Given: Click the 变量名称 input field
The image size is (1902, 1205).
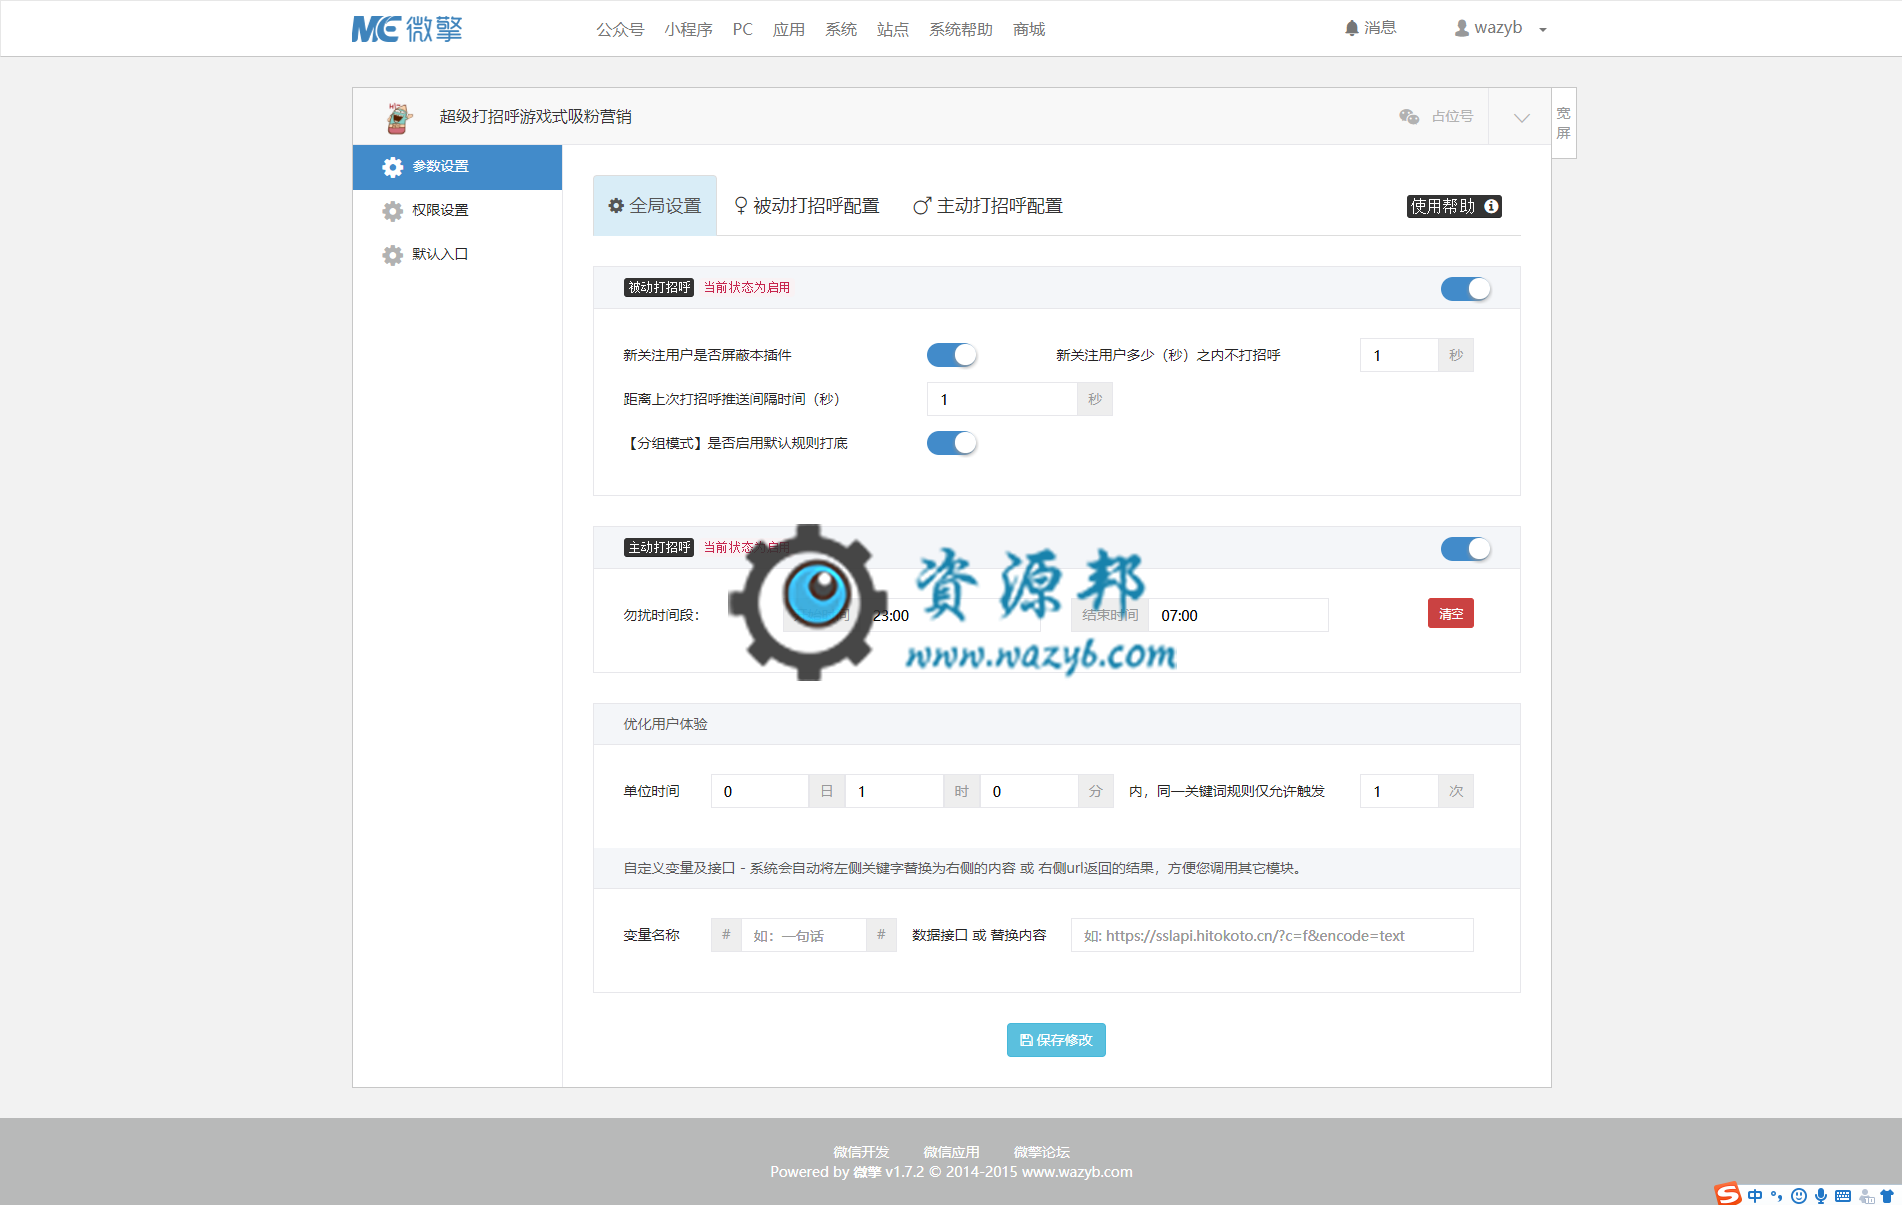Looking at the screenshot, I should (803, 935).
